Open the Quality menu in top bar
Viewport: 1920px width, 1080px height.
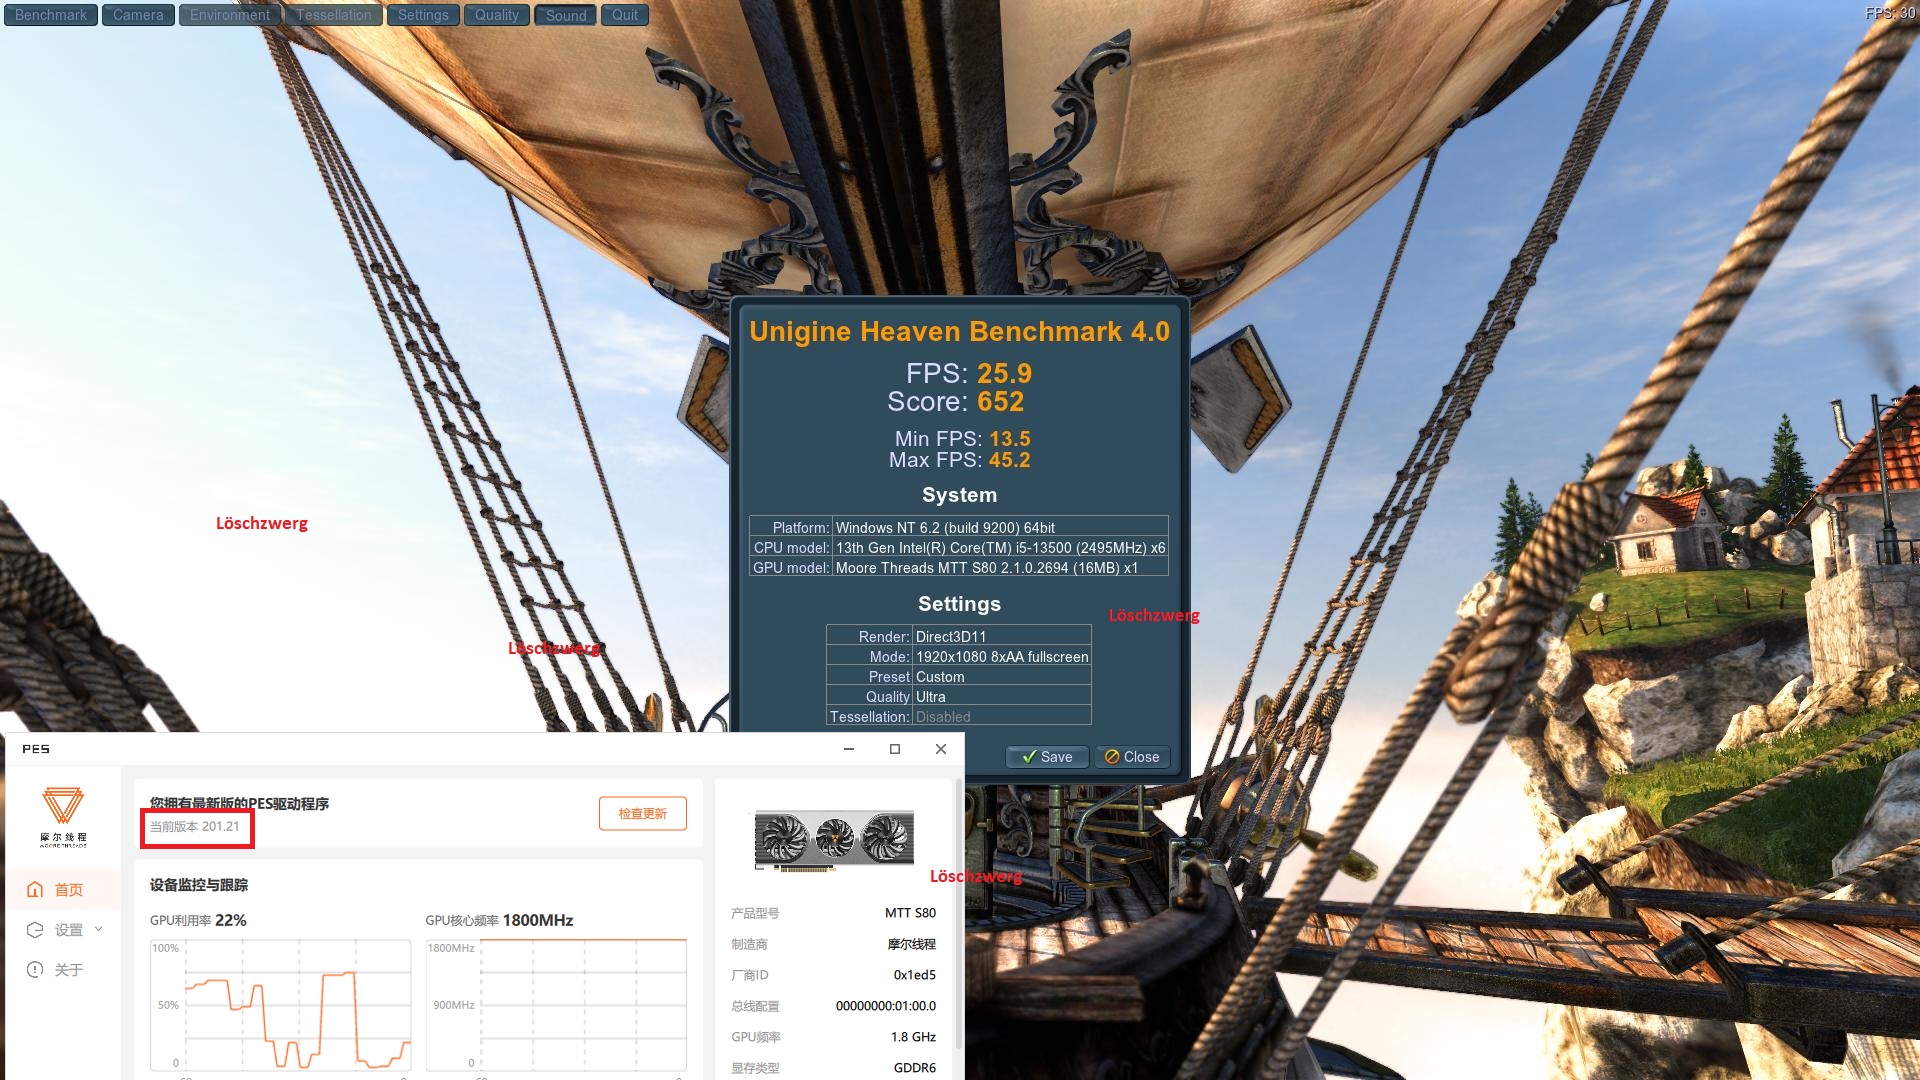tap(496, 15)
